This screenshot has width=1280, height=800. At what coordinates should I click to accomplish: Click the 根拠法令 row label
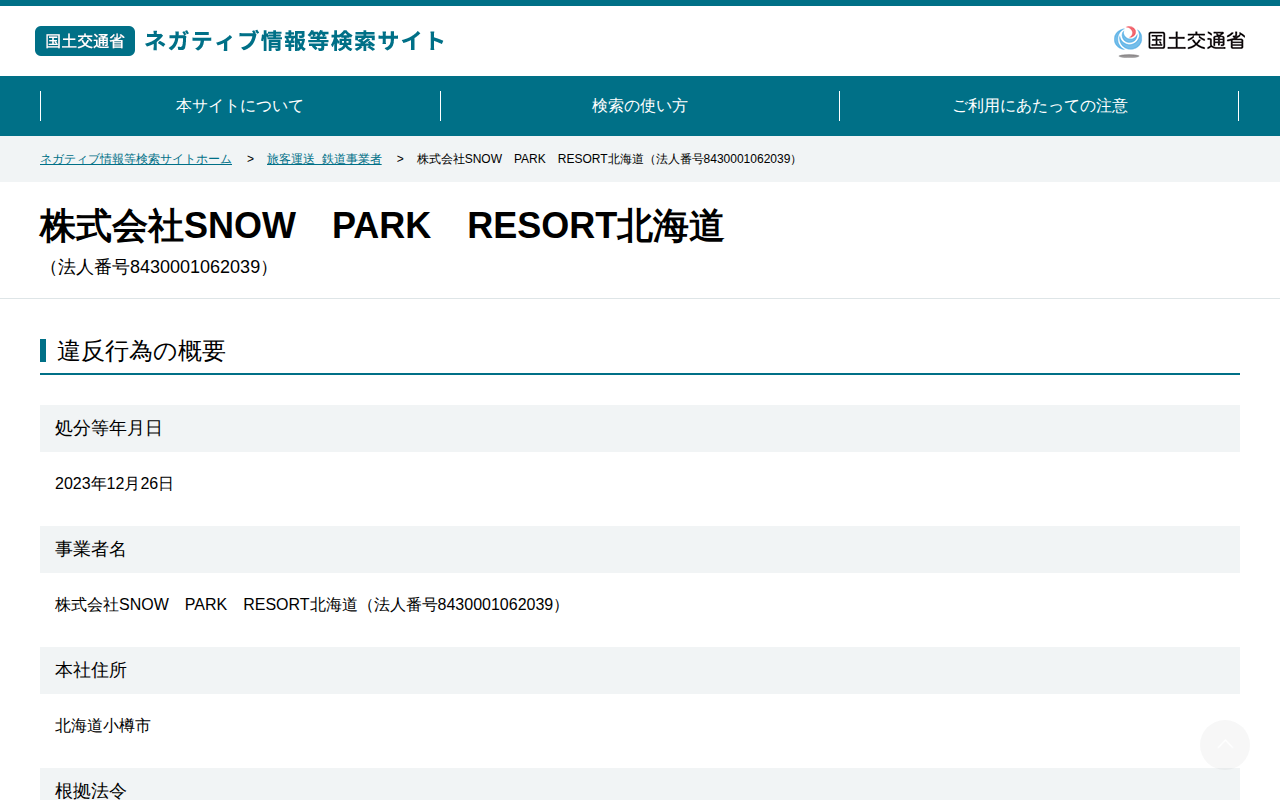click(91, 790)
